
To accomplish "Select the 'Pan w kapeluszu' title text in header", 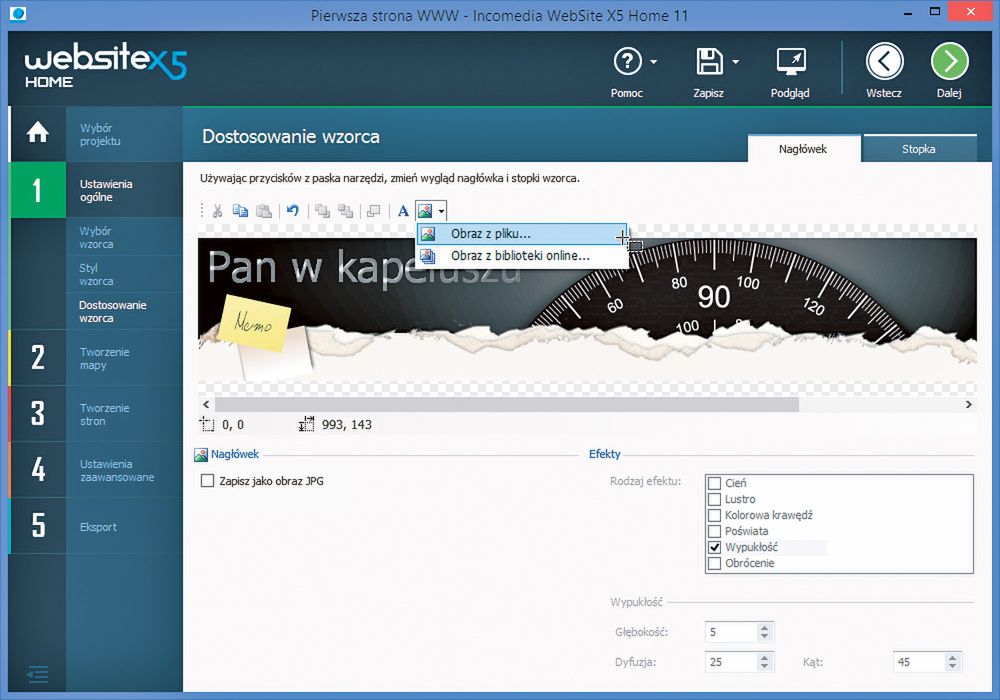I will tap(364, 266).
